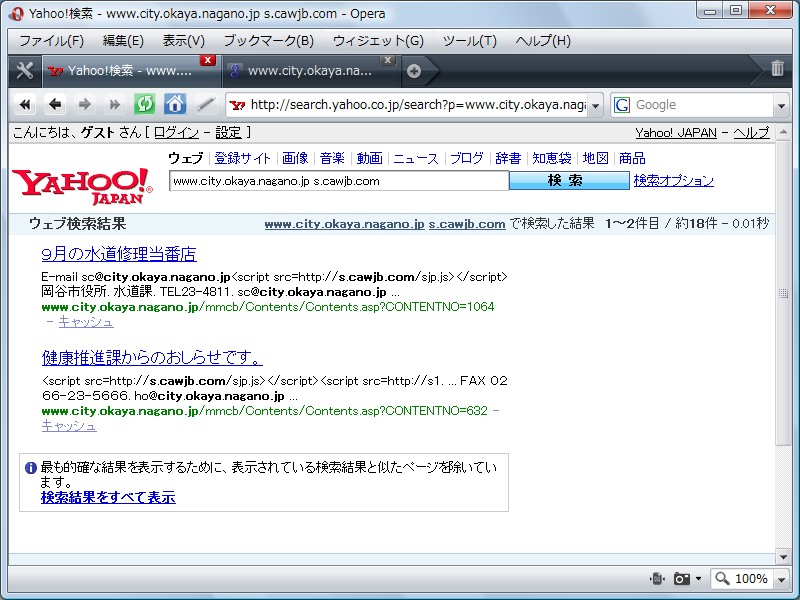The height and width of the screenshot is (600, 800).
Task: Click the scrollbar up arrow
Action: tap(783, 133)
